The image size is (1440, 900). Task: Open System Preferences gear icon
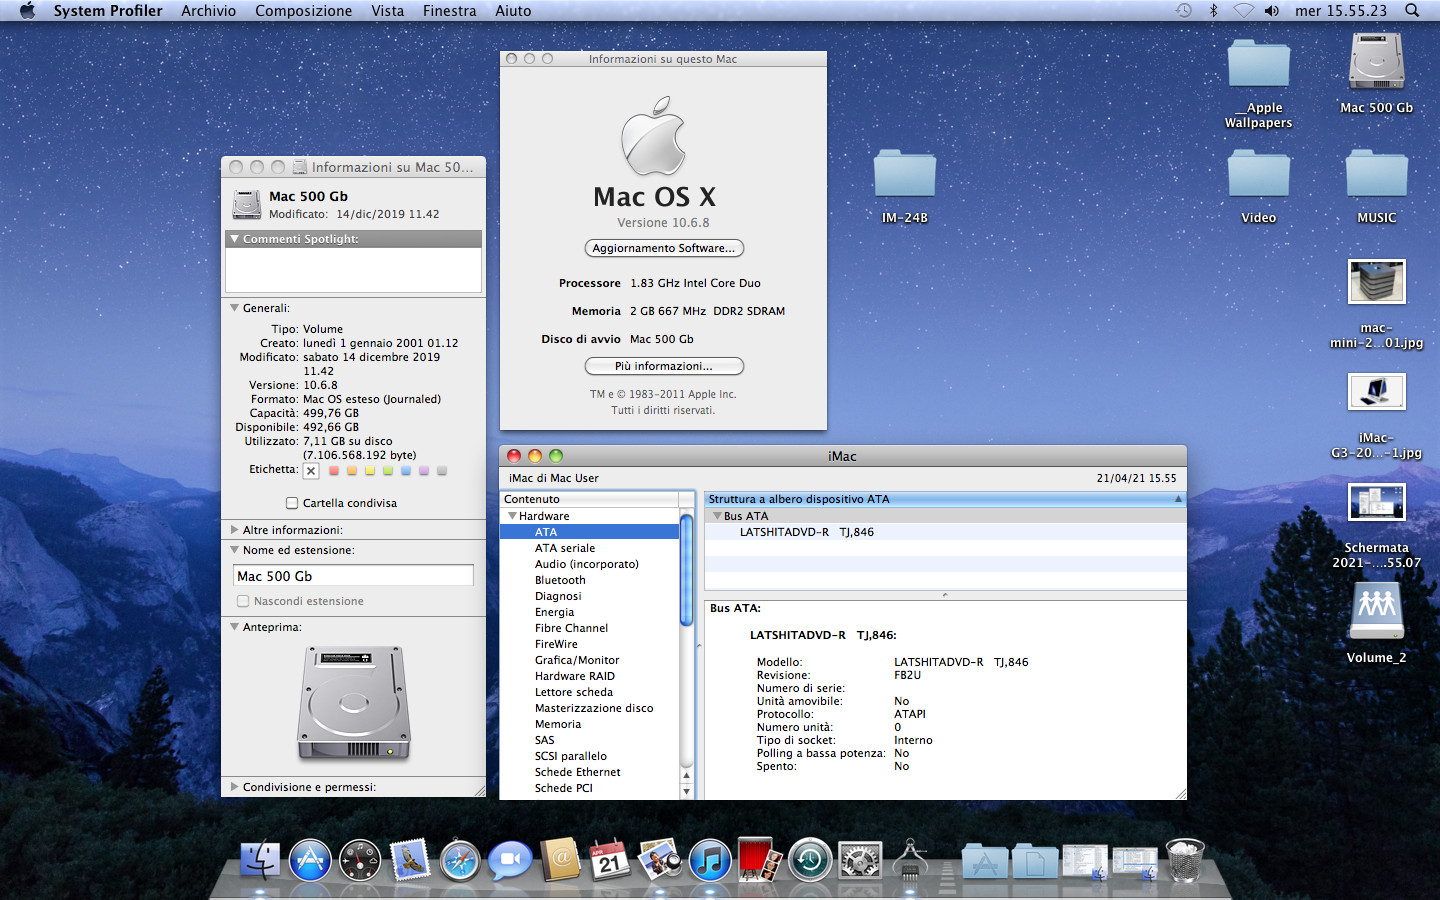[x=860, y=860]
